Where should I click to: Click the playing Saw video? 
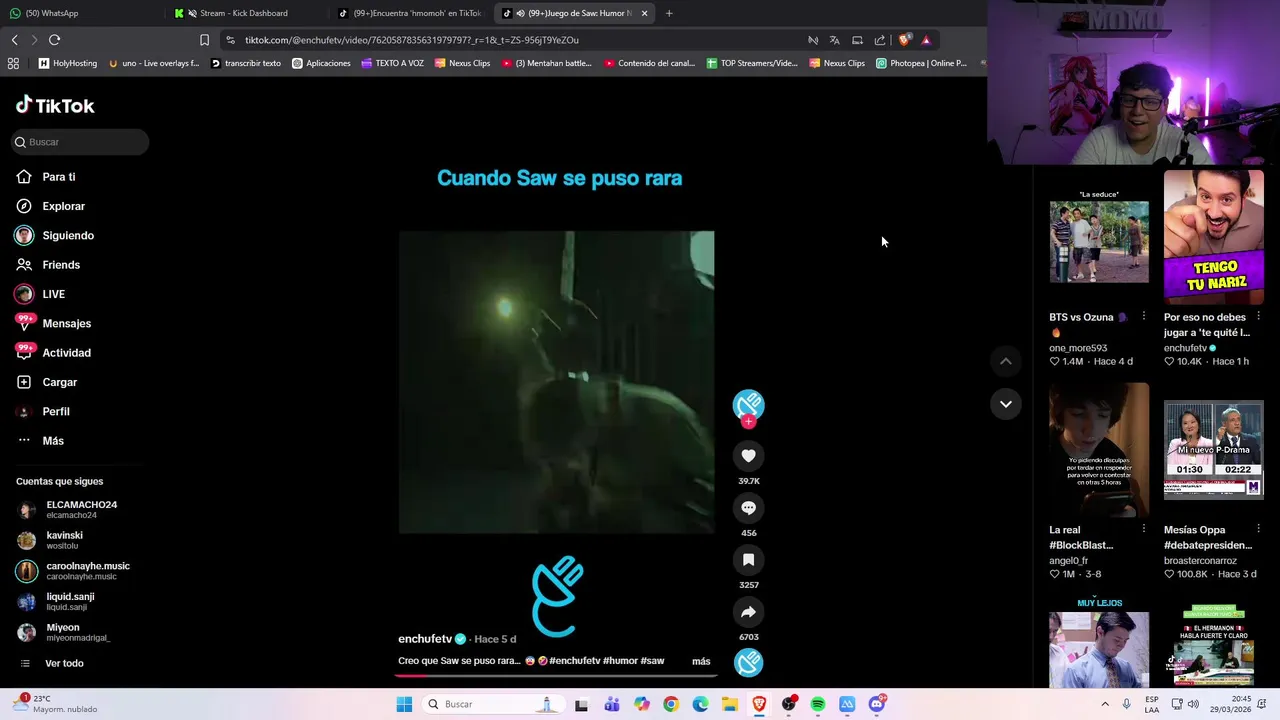tap(556, 382)
